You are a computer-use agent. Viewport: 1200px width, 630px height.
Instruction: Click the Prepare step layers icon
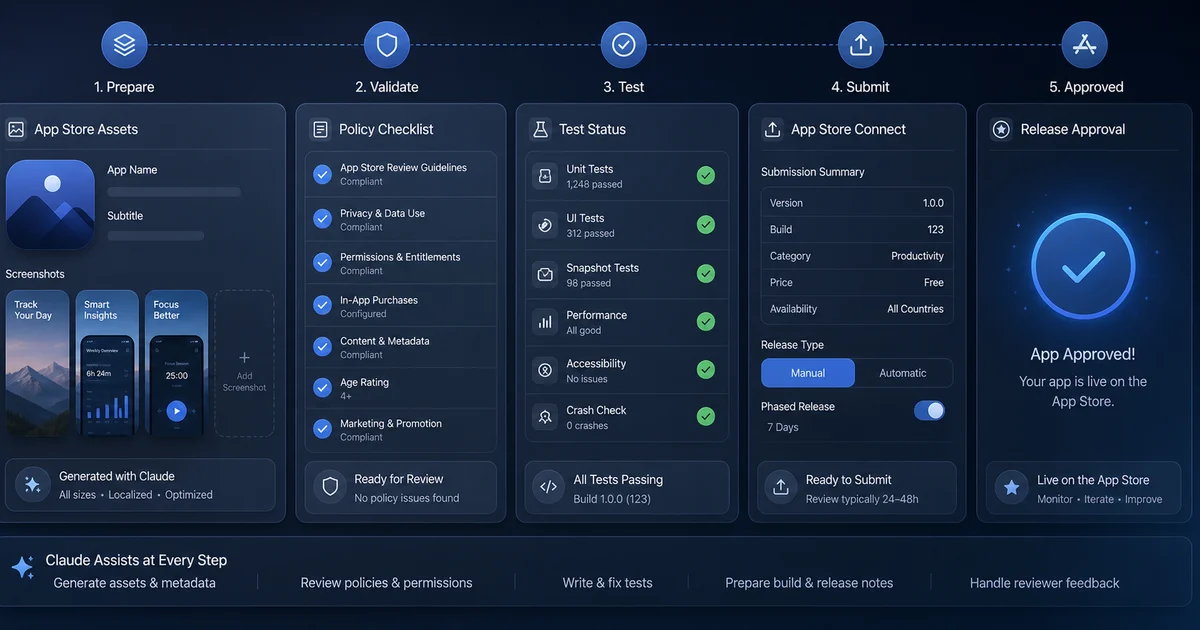point(124,45)
